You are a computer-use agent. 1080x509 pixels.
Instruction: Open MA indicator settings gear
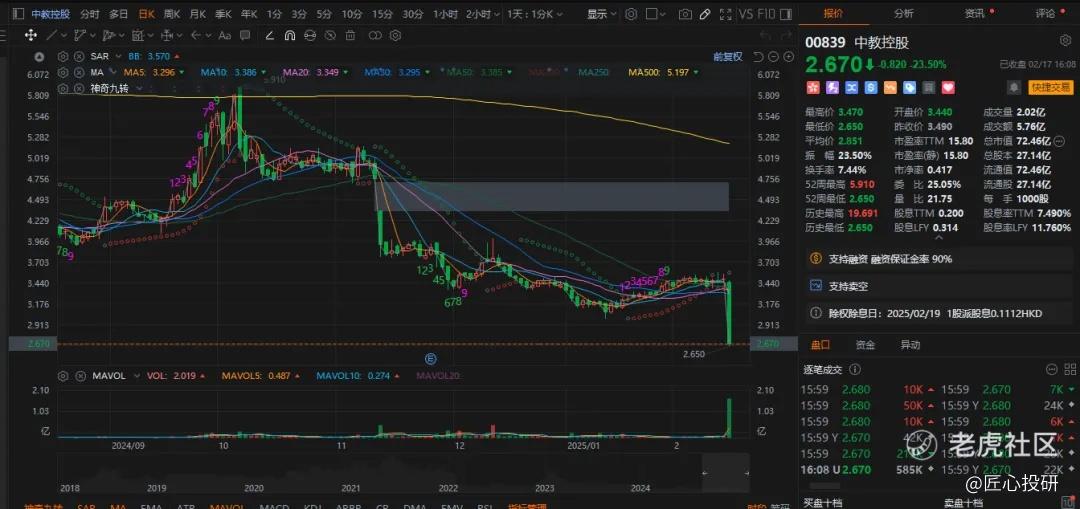click(x=63, y=72)
